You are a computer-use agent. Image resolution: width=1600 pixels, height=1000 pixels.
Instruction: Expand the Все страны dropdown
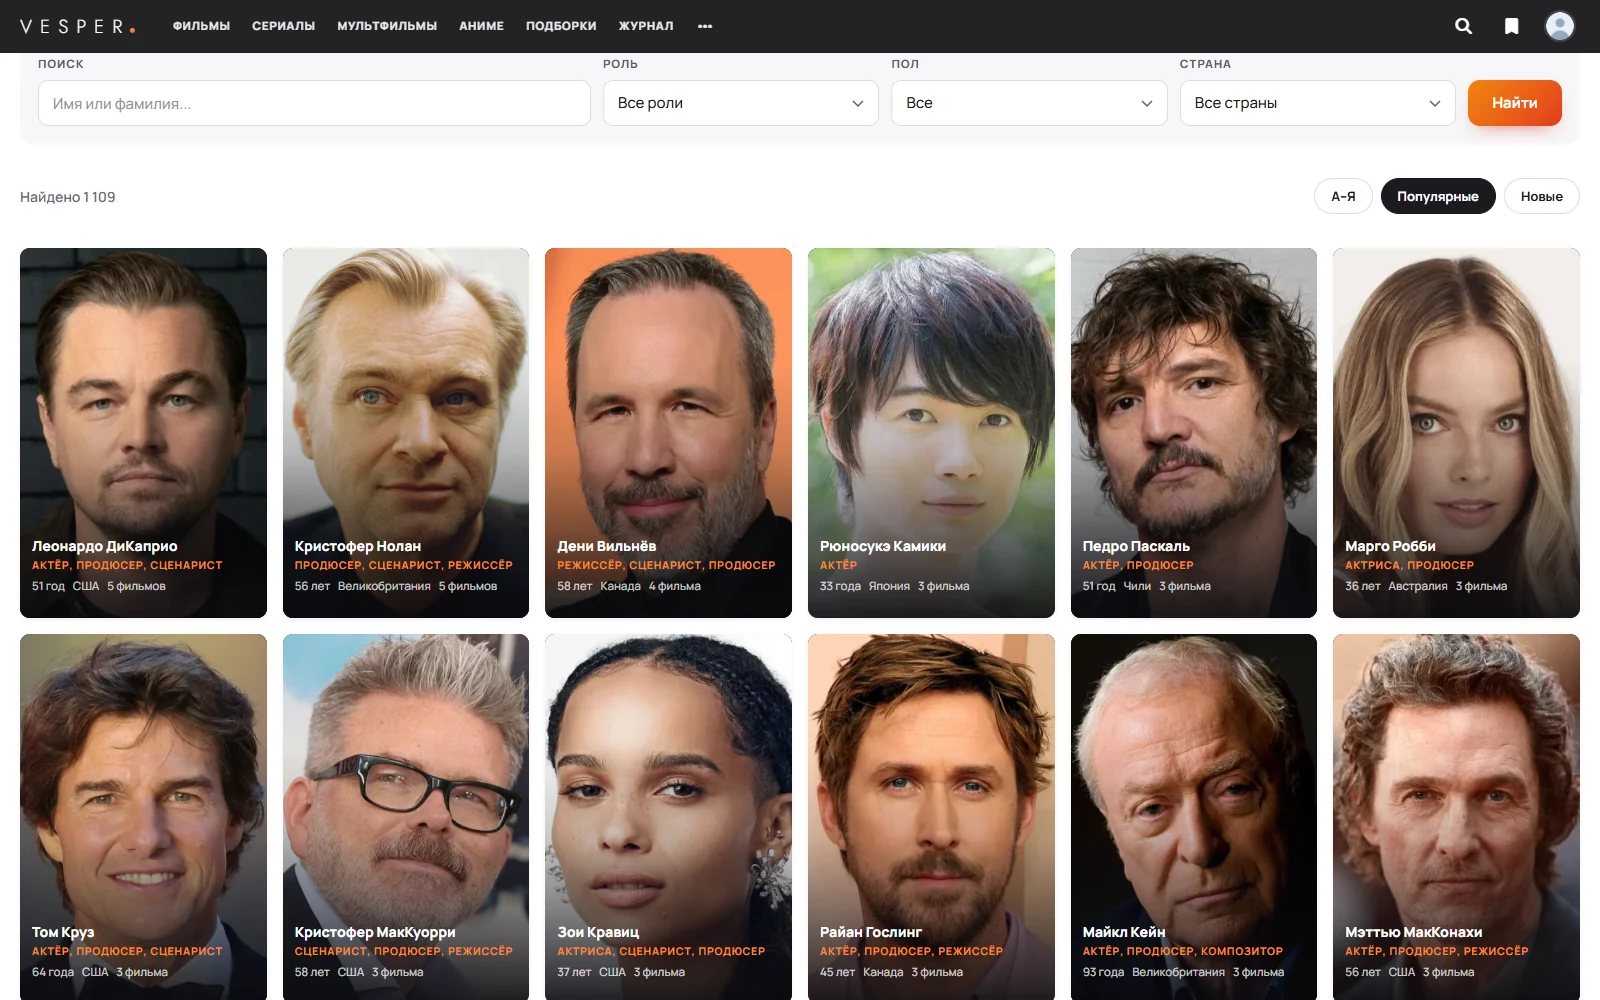pos(1318,103)
